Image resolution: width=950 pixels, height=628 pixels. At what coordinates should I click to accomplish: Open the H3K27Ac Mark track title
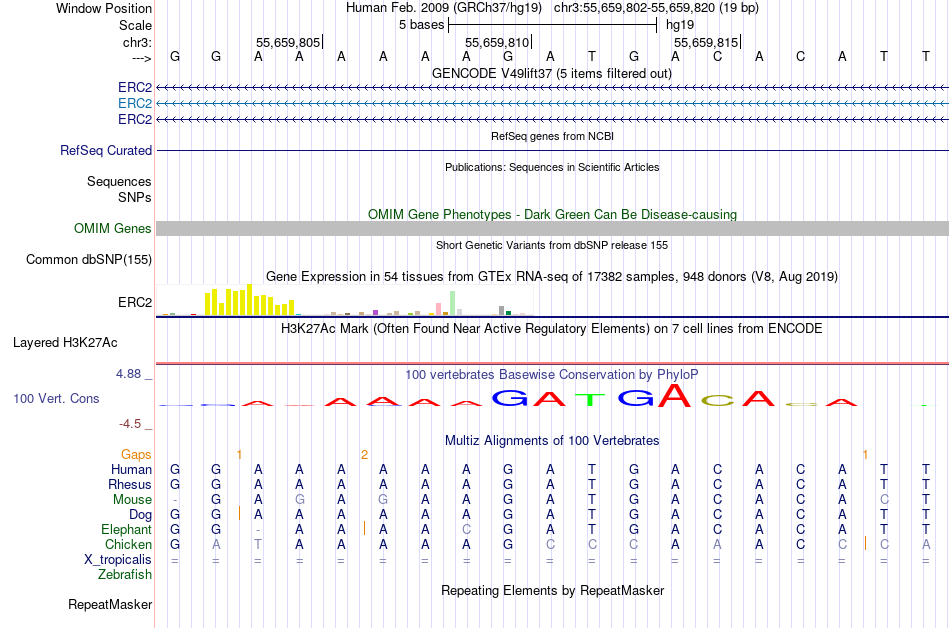(552, 328)
